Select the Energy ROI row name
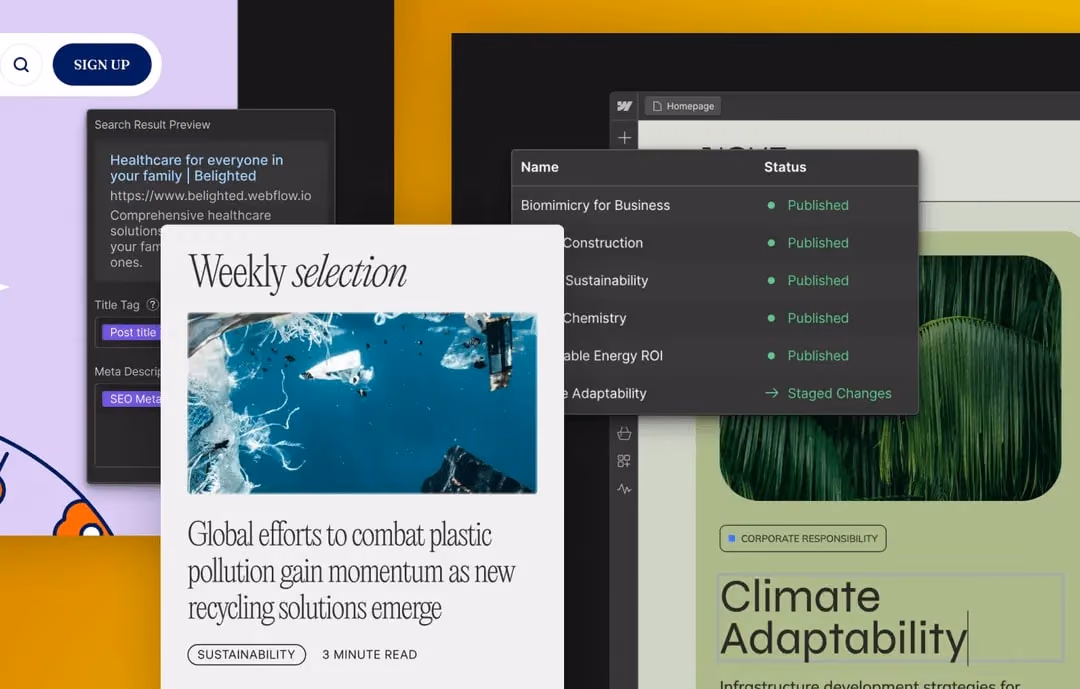 (613, 356)
